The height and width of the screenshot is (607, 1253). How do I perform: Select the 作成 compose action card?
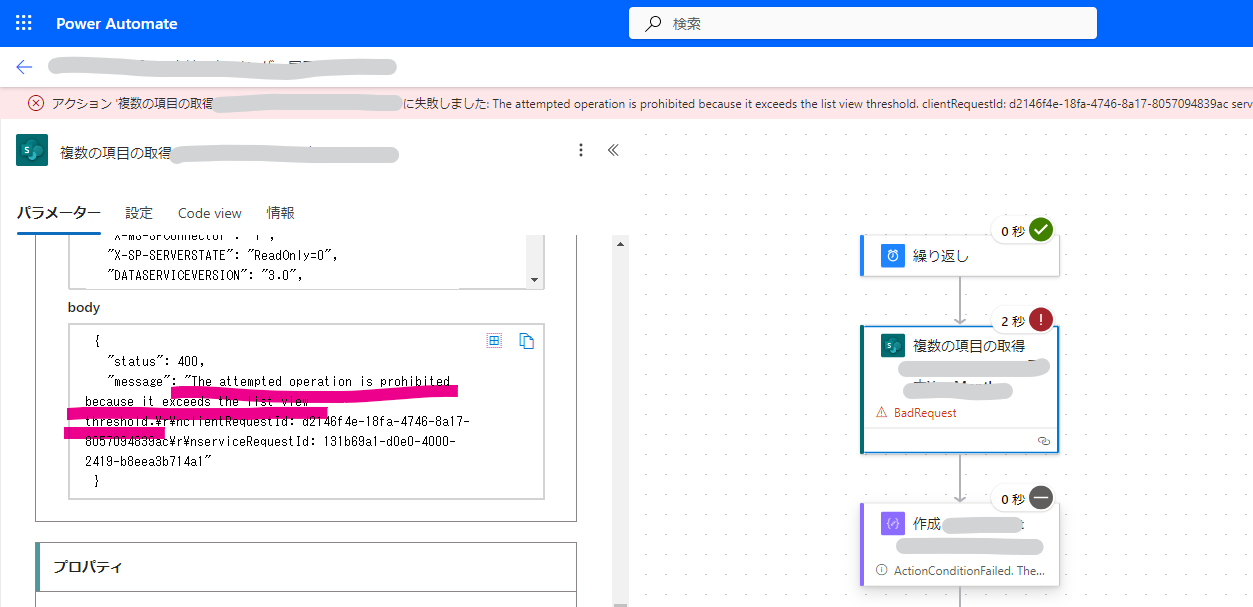click(x=960, y=544)
